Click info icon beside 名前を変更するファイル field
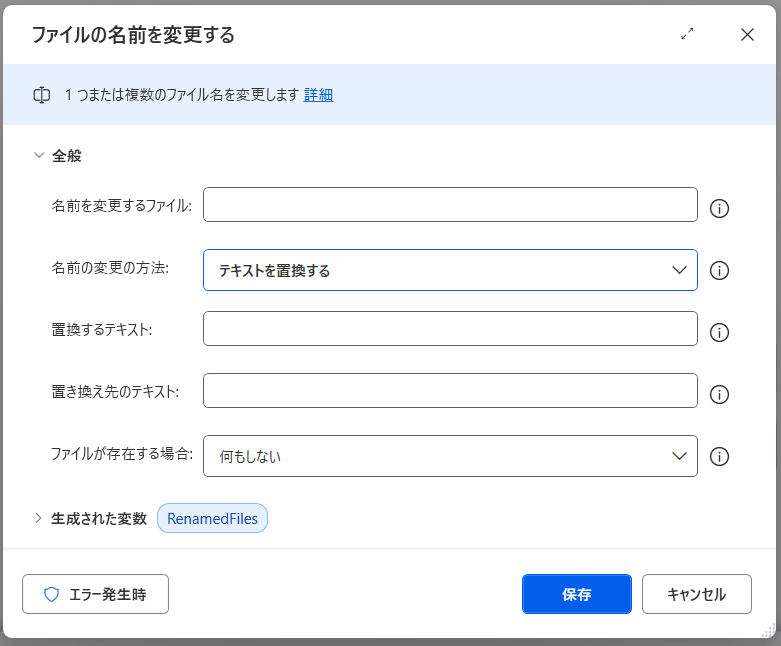 coord(718,208)
